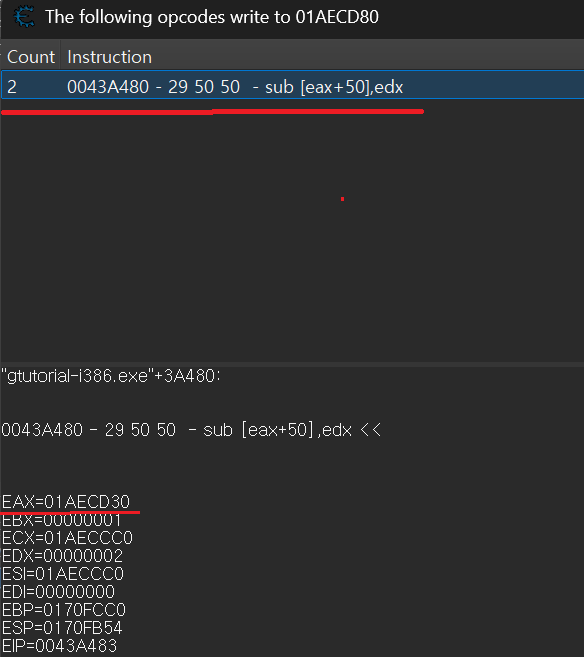Select the sub [eax+50],edx instruction row
This screenshot has height=657, width=584.
click(292, 85)
